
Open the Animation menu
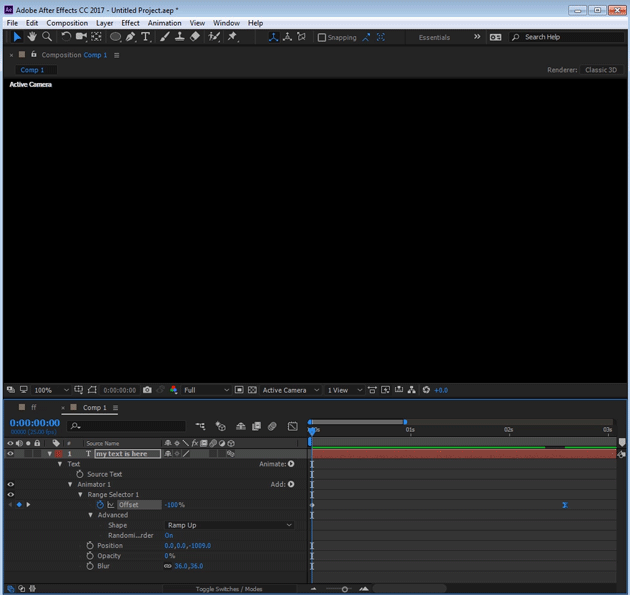[164, 23]
